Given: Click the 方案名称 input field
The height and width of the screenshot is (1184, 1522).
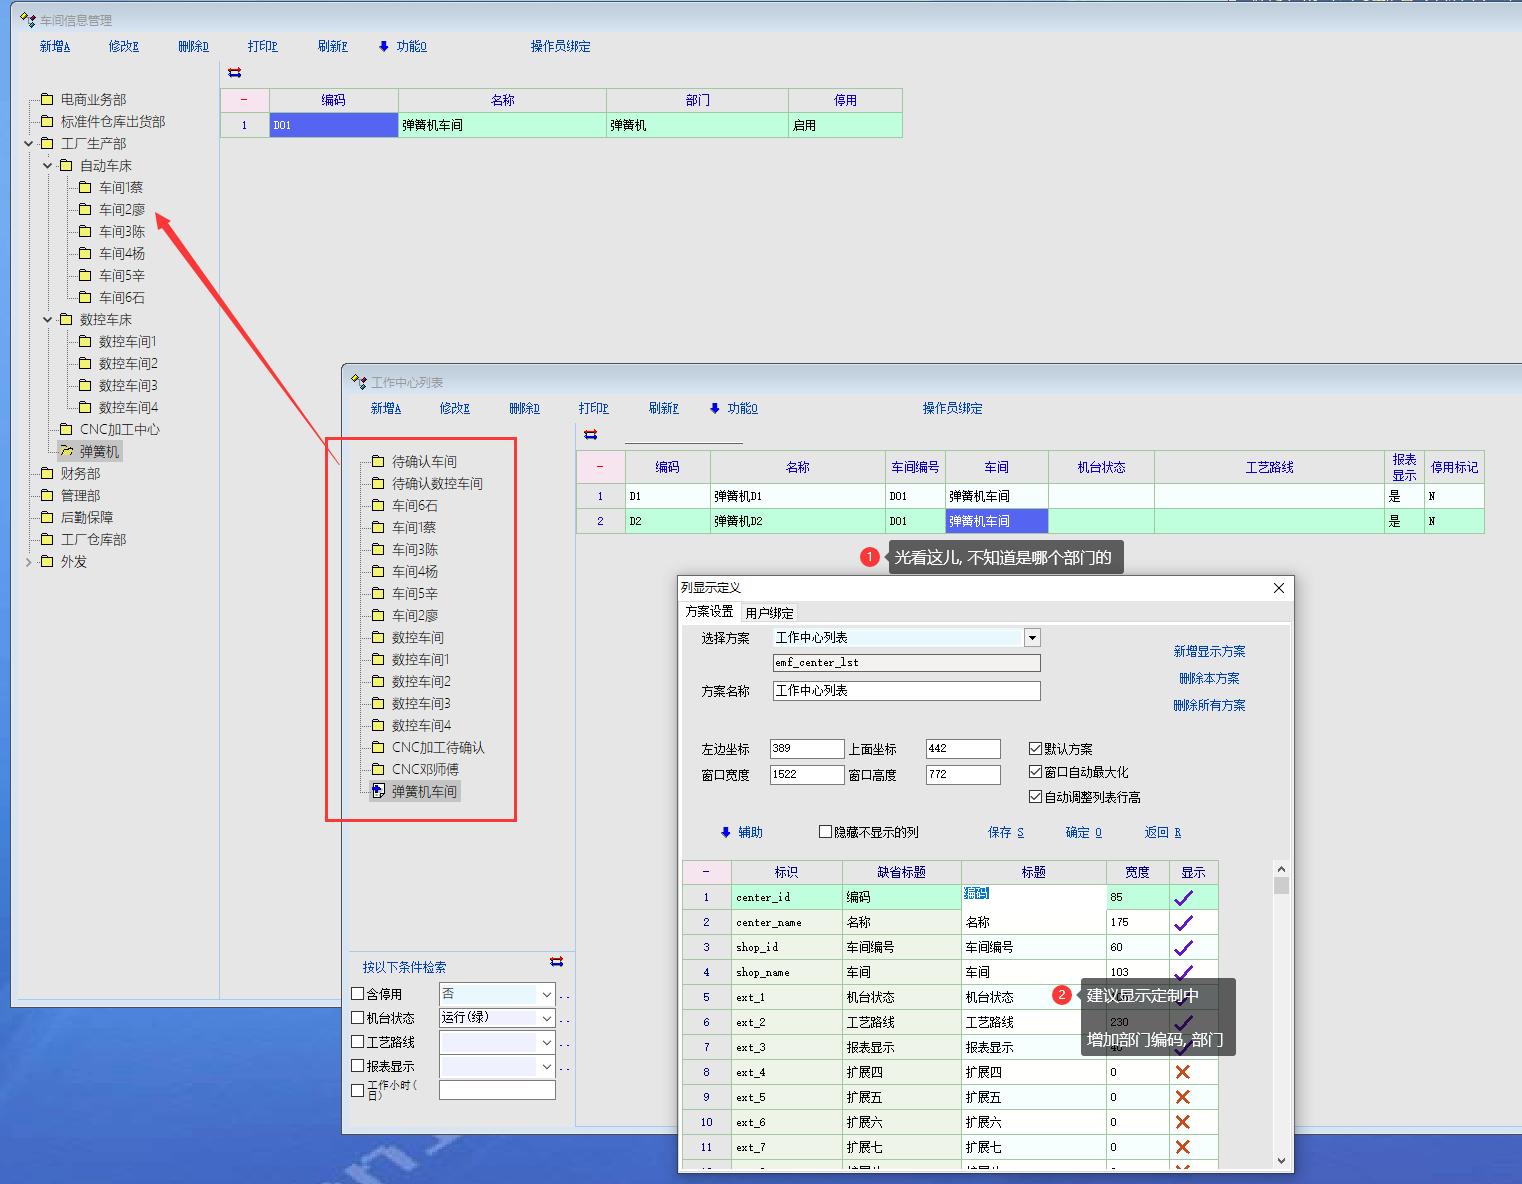Looking at the screenshot, I should pyautogui.click(x=906, y=691).
